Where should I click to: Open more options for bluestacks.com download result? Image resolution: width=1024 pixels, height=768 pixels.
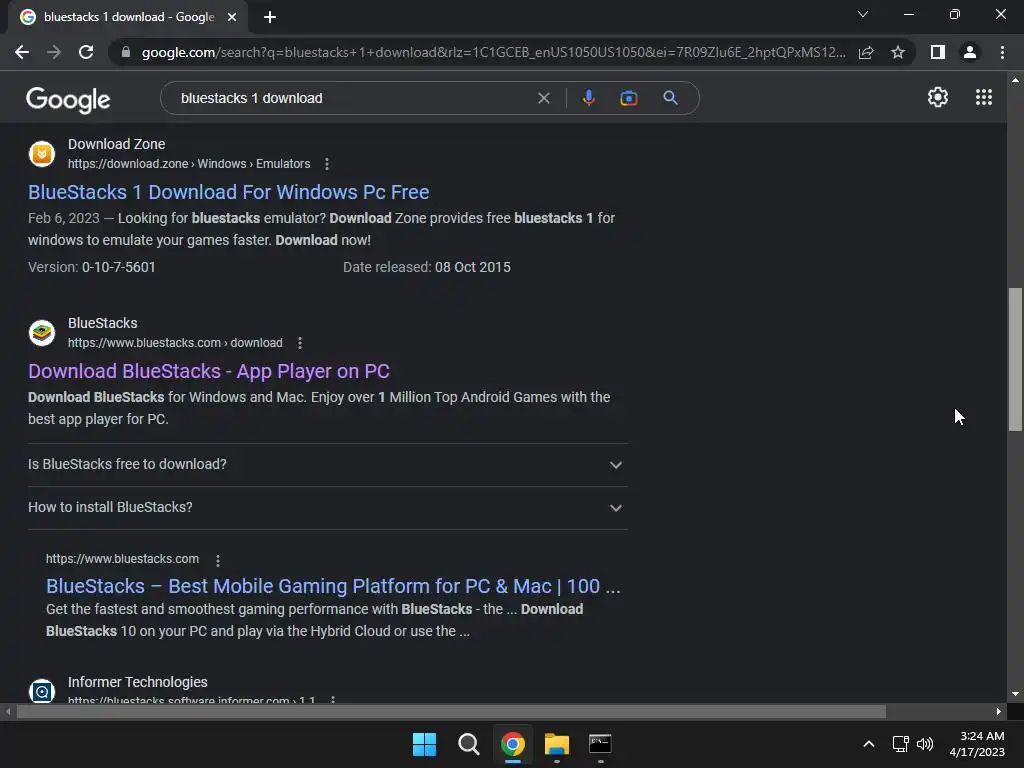[x=299, y=344]
